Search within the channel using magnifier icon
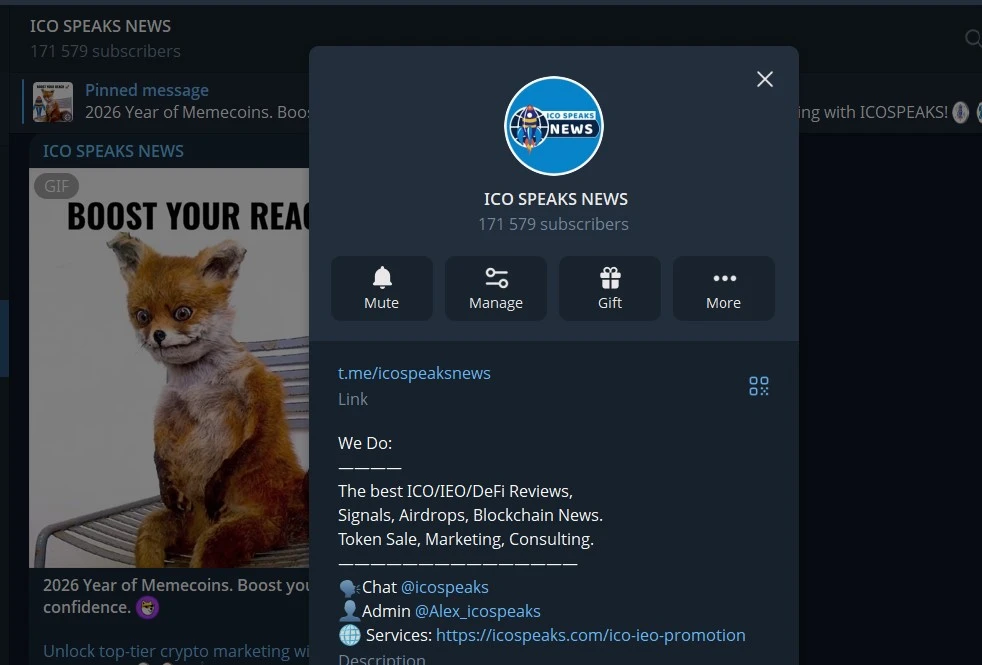982x665 pixels. pos(972,38)
